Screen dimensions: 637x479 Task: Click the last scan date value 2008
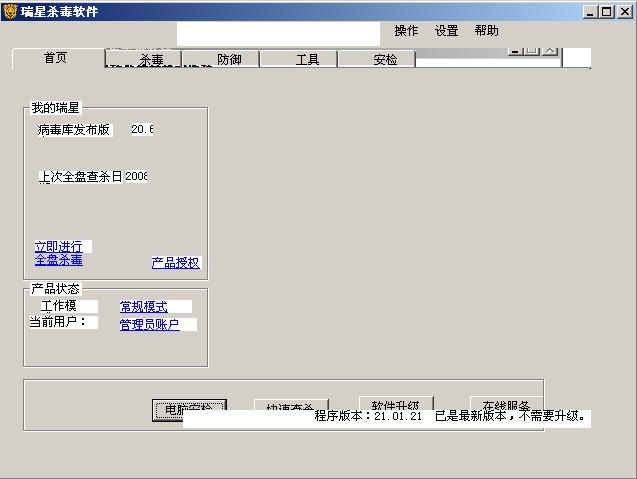point(136,176)
